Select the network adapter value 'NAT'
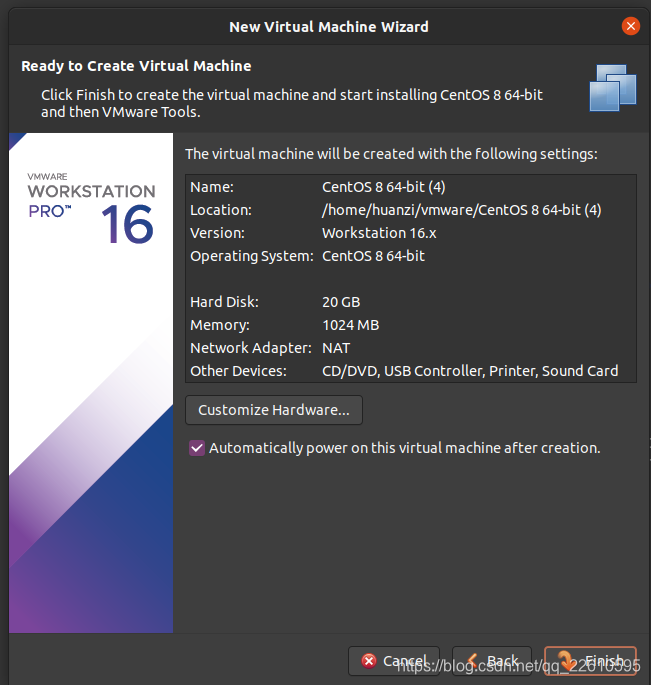The width and height of the screenshot is (651, 685). 336,348
